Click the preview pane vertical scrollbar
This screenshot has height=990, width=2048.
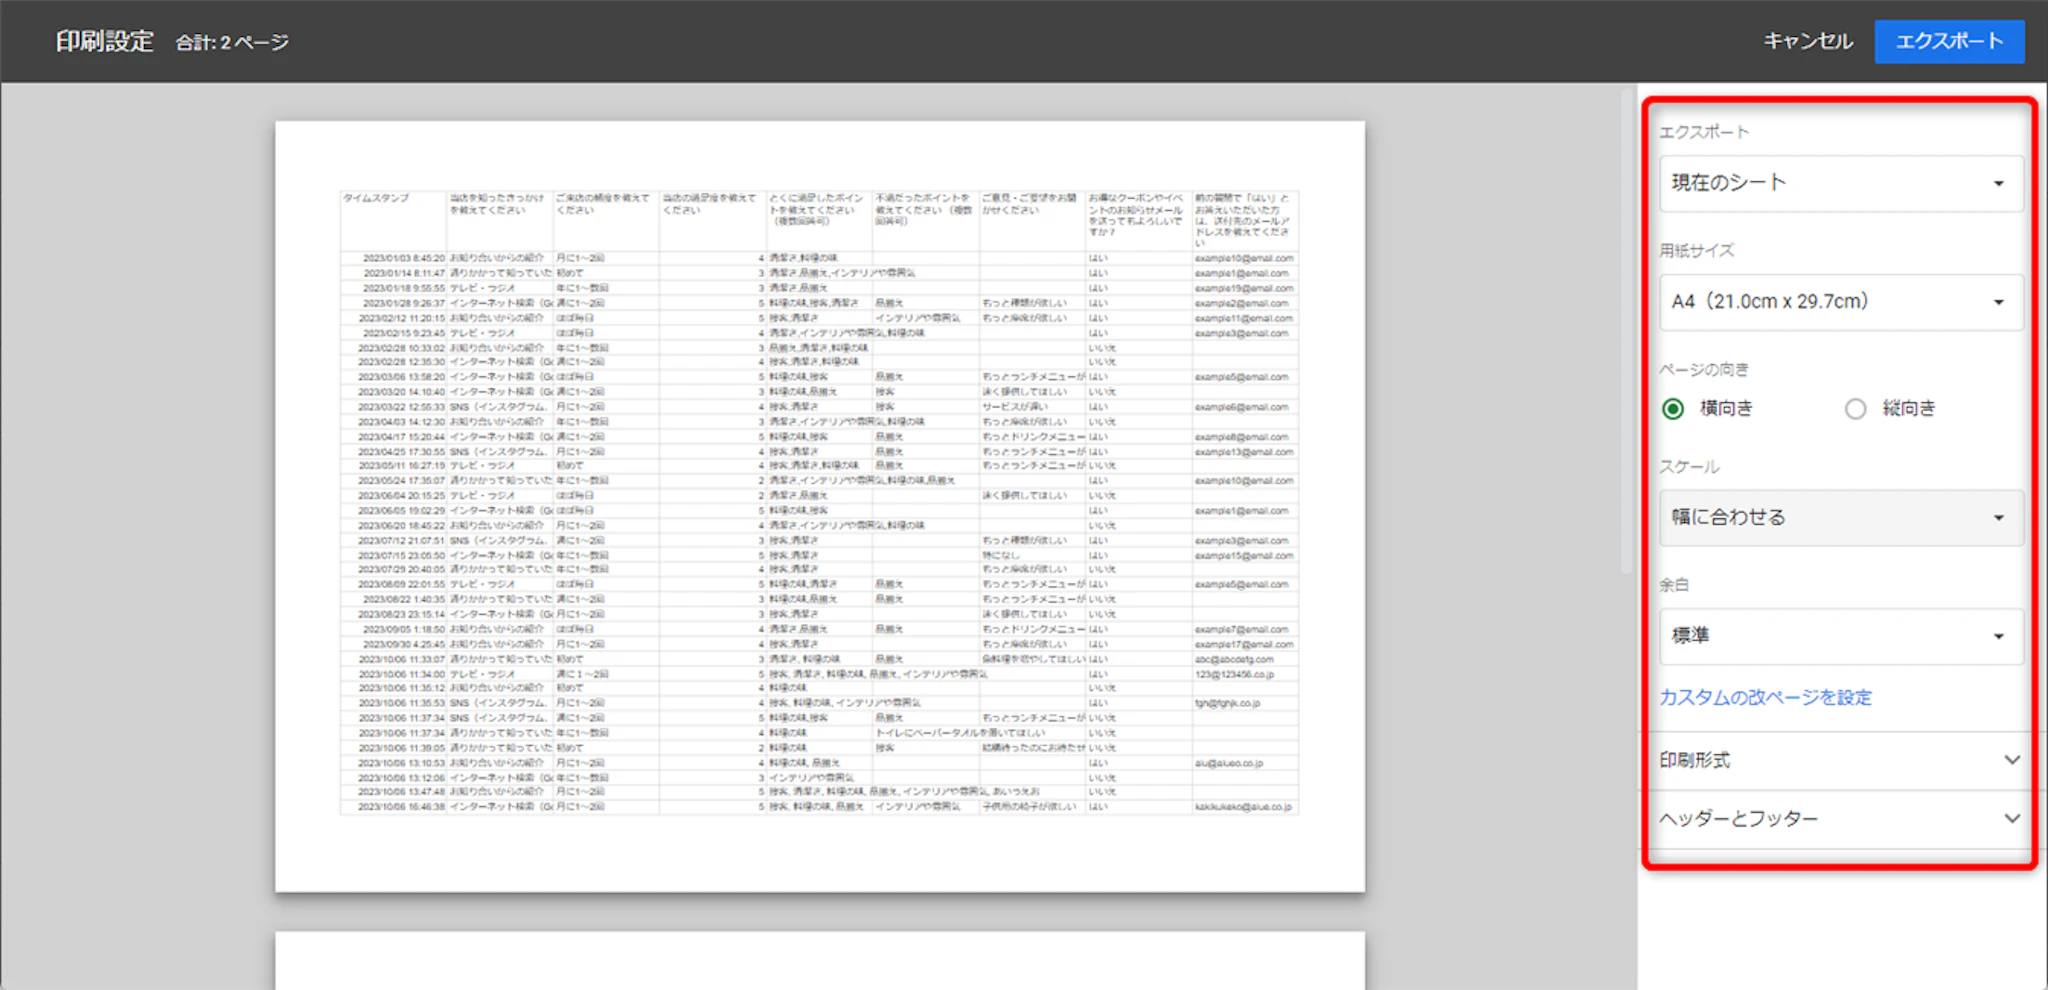[x=1626, y=330]
